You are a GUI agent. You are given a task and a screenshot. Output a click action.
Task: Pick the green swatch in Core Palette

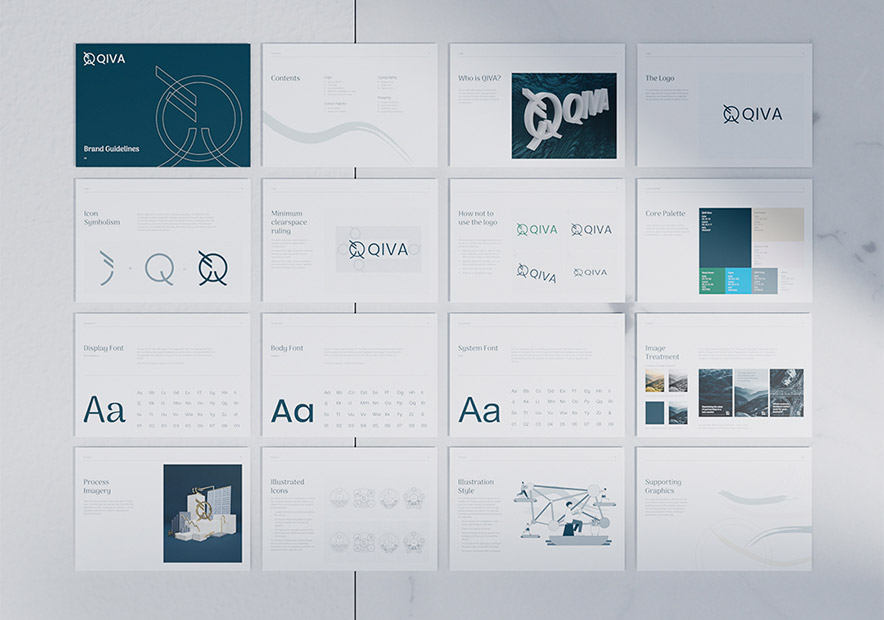pos(711,281)
